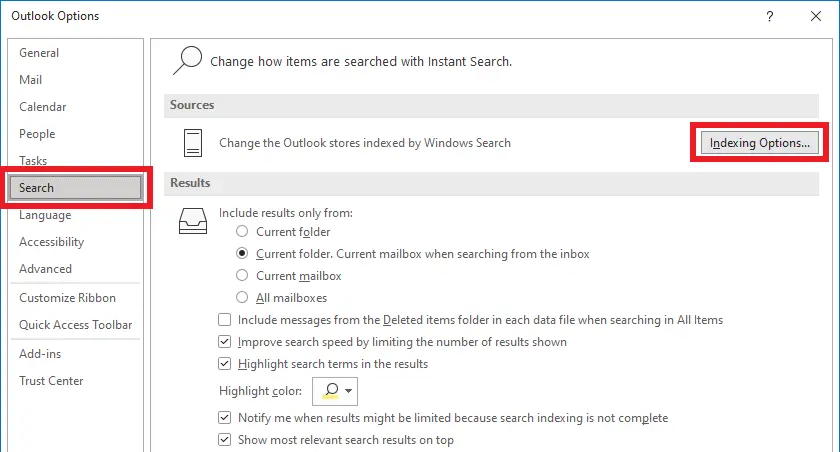This screenshot has height=452, width=840.
Task: Click the Outlook stores document icon
Action: coord(193,143)
